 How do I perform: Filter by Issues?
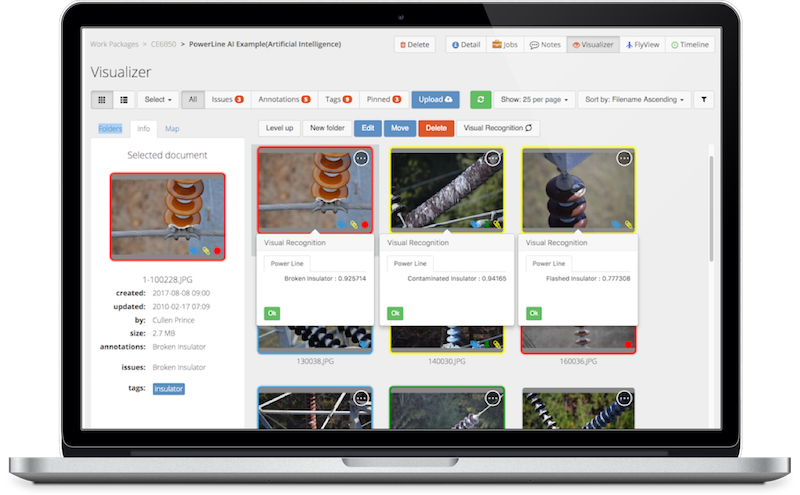click(x=228, y=100)
